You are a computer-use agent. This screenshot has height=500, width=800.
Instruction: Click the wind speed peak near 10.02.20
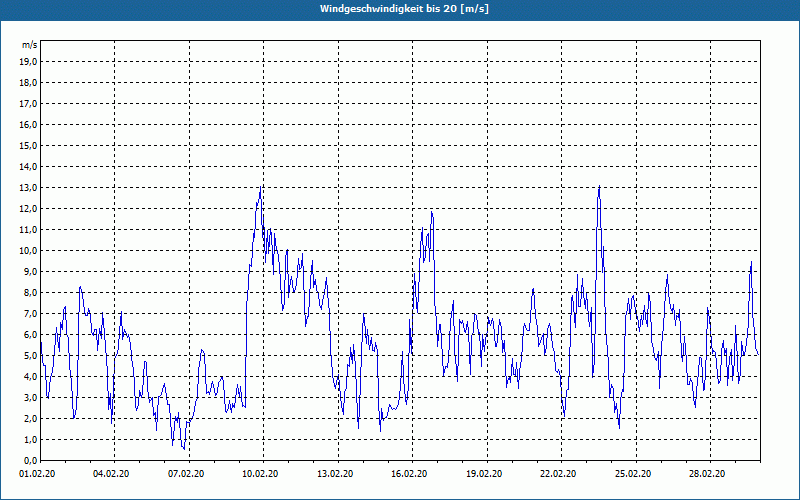[x=262, y=187]
